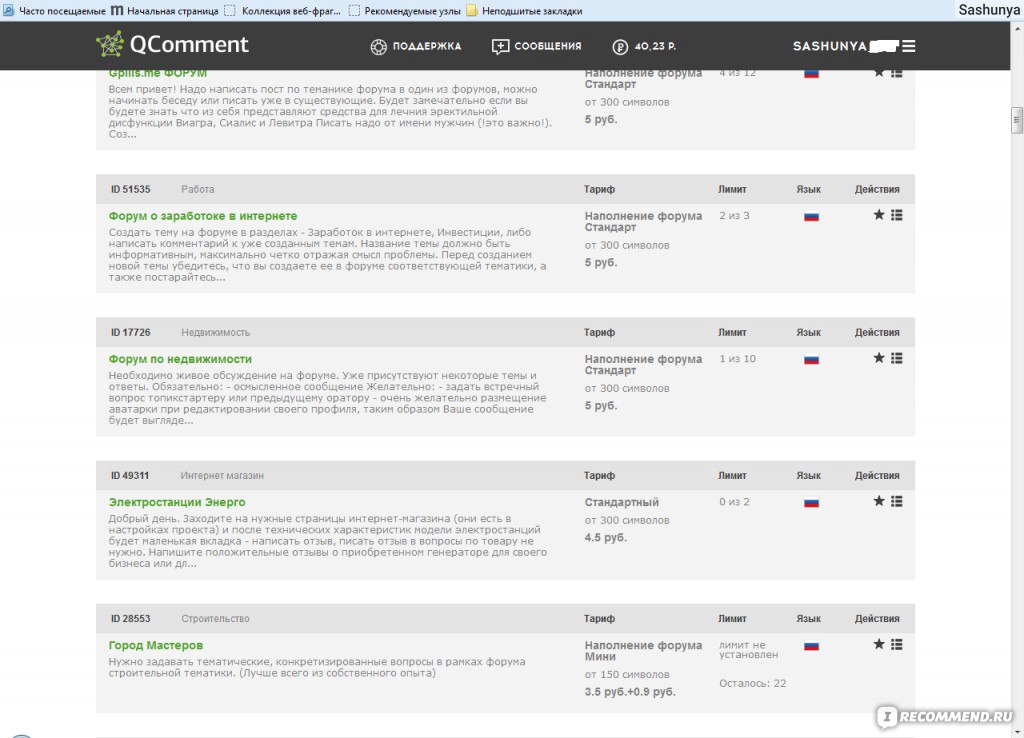Click the Недвижимость category label
The width and height of the screenshot is (1024, 738).
click(x=216, y=332)
